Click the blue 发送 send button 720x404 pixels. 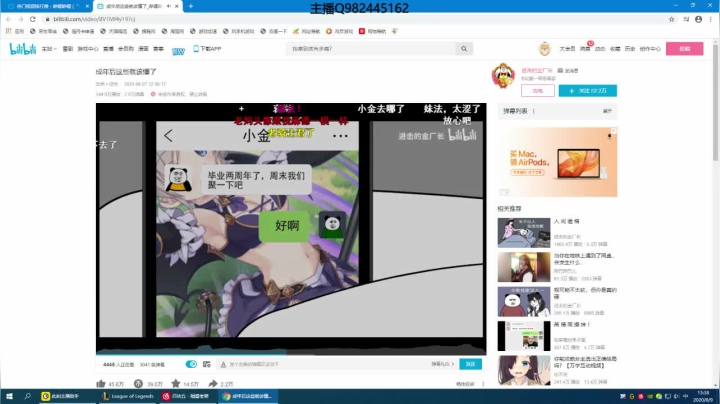click(470, 364)
